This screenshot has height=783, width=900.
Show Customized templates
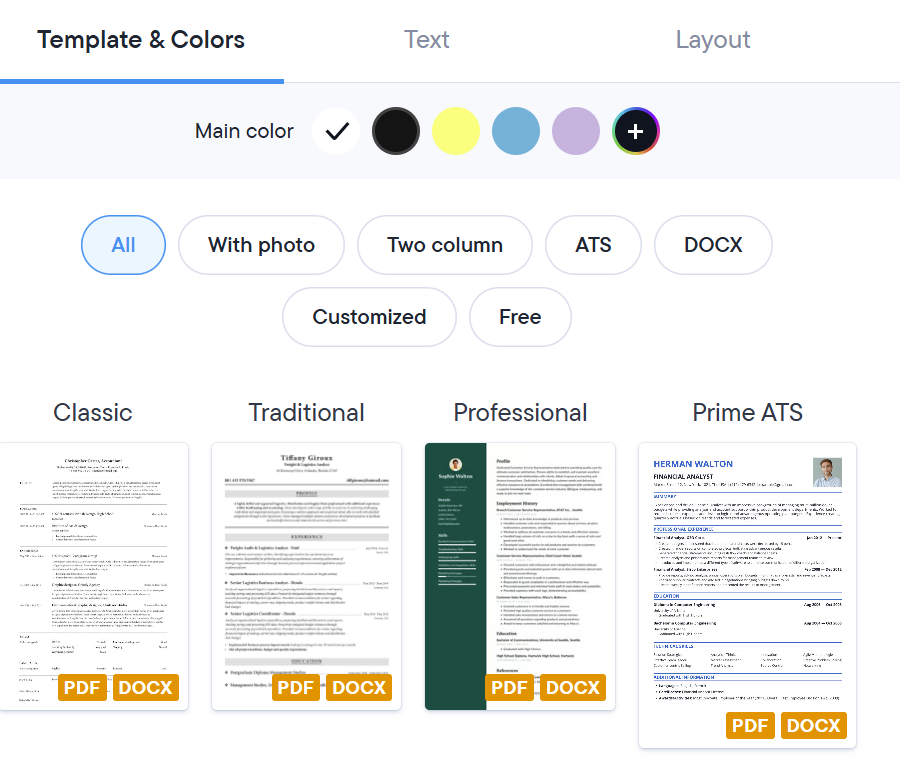click(369, 317)
